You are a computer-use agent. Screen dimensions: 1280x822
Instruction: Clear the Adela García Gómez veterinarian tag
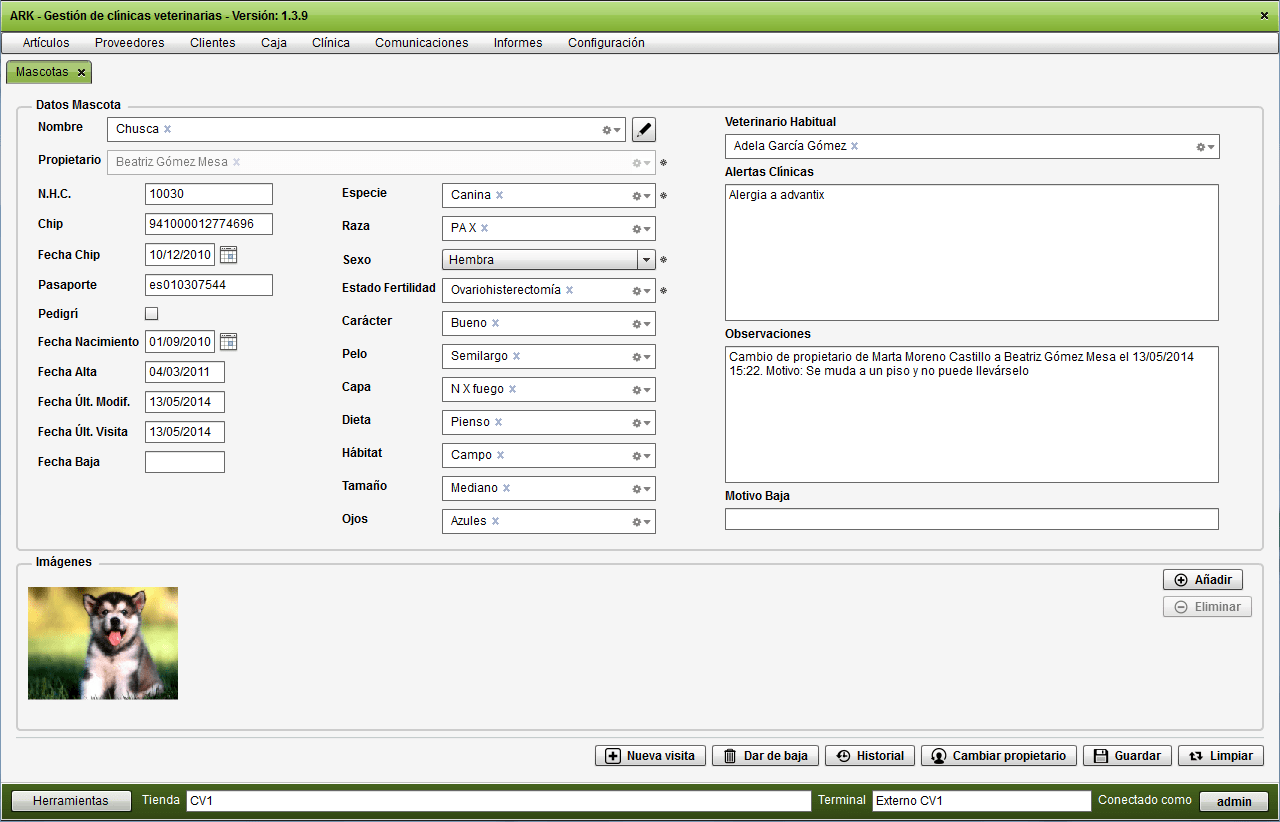pyautogui.click(x=855, y=146)
